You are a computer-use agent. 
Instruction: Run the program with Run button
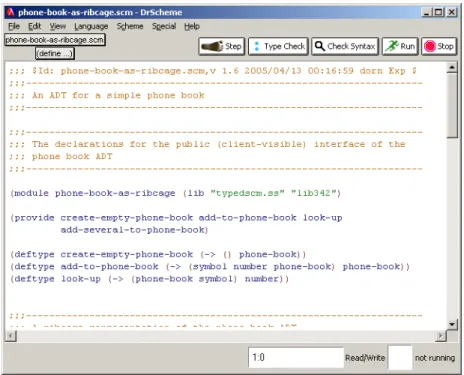tap(400, 46)
